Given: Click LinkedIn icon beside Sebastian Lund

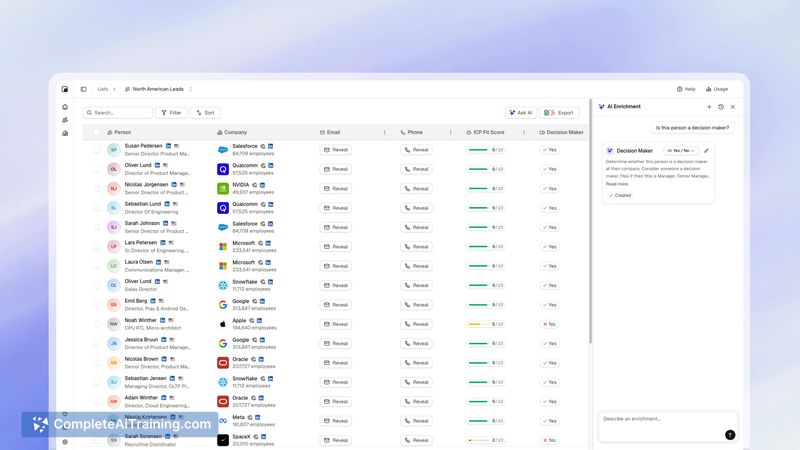Looking at the screenshot, I should pos(167,204).
